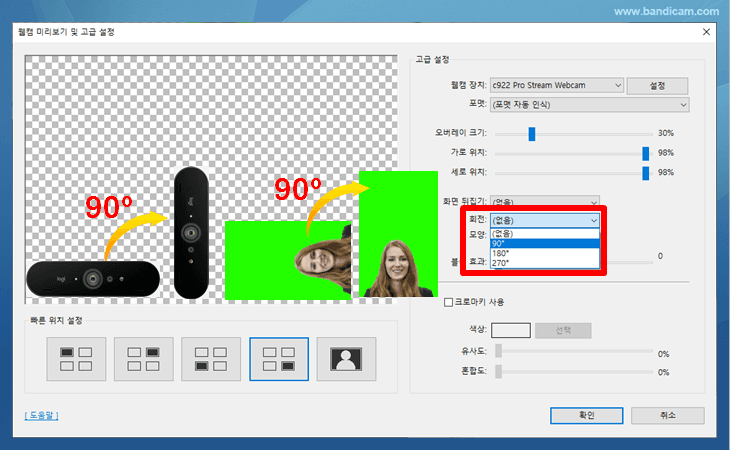Open the 웹캠 장치 device dropdown

[x=550, y=86]
